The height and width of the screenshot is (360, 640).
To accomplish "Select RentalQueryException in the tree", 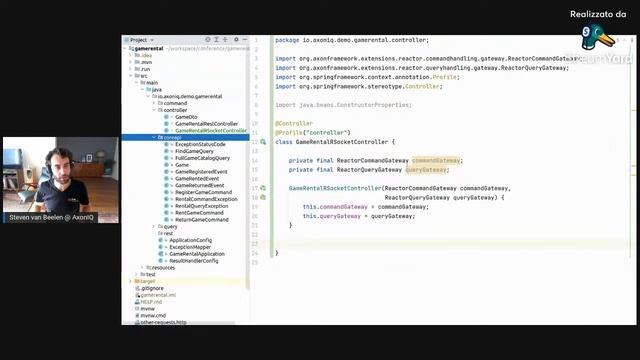I will (202, 206).
